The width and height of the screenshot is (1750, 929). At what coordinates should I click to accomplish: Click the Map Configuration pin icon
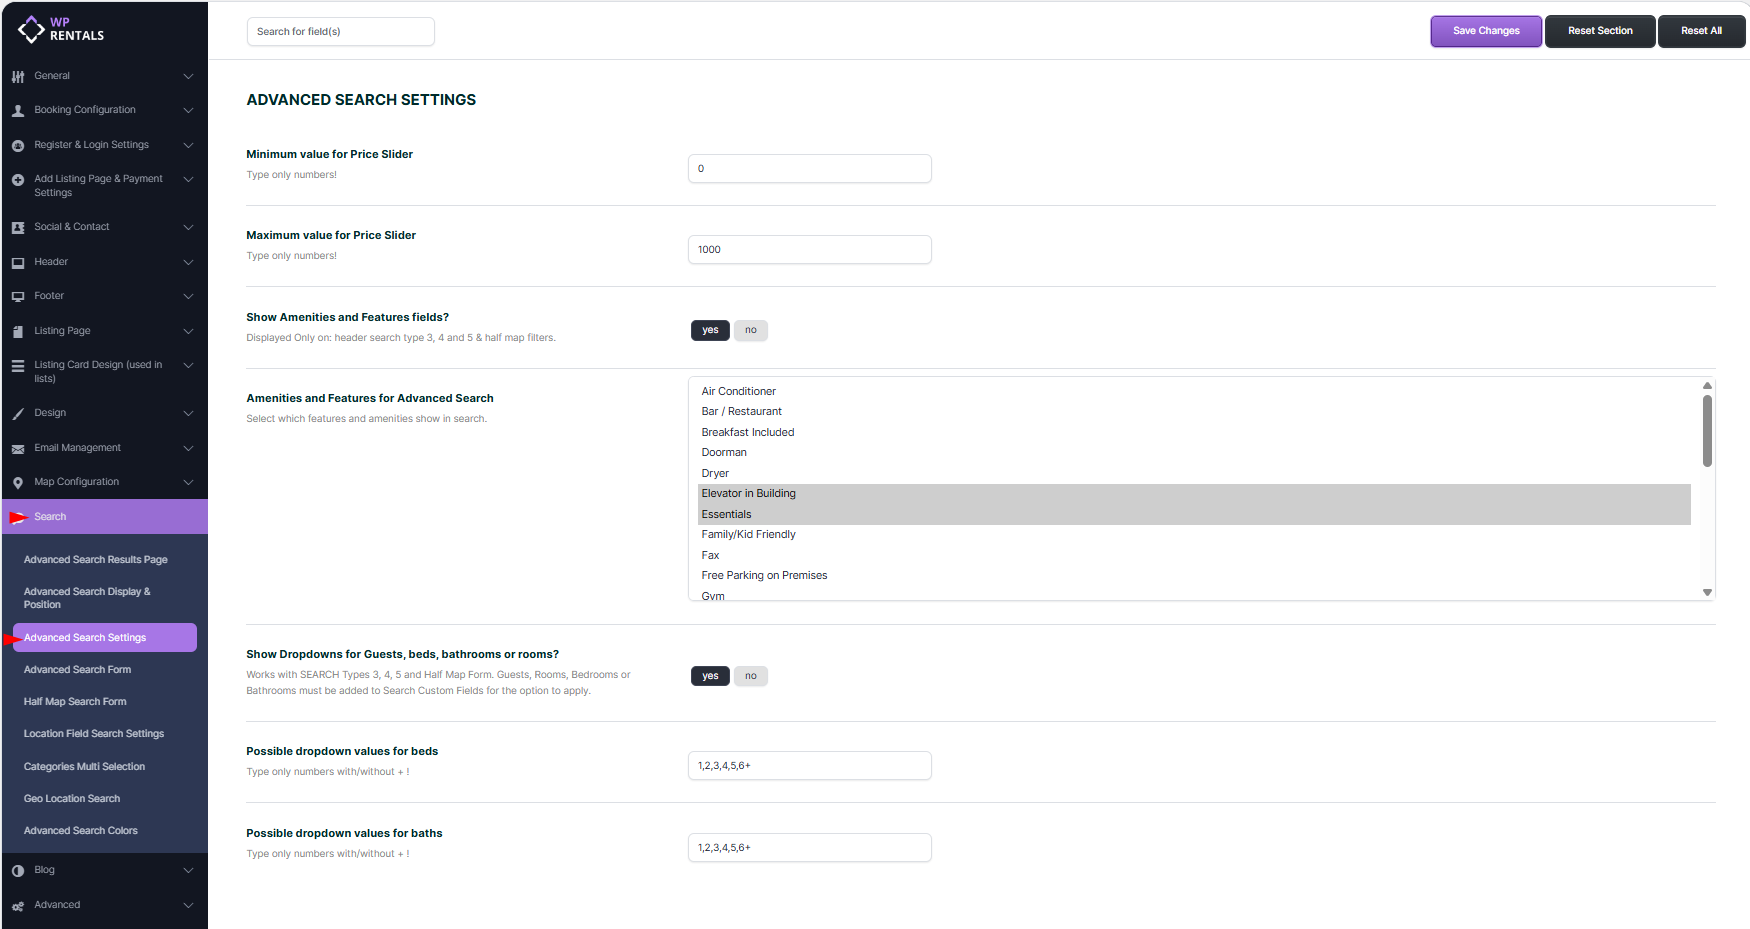coord(18,483)
